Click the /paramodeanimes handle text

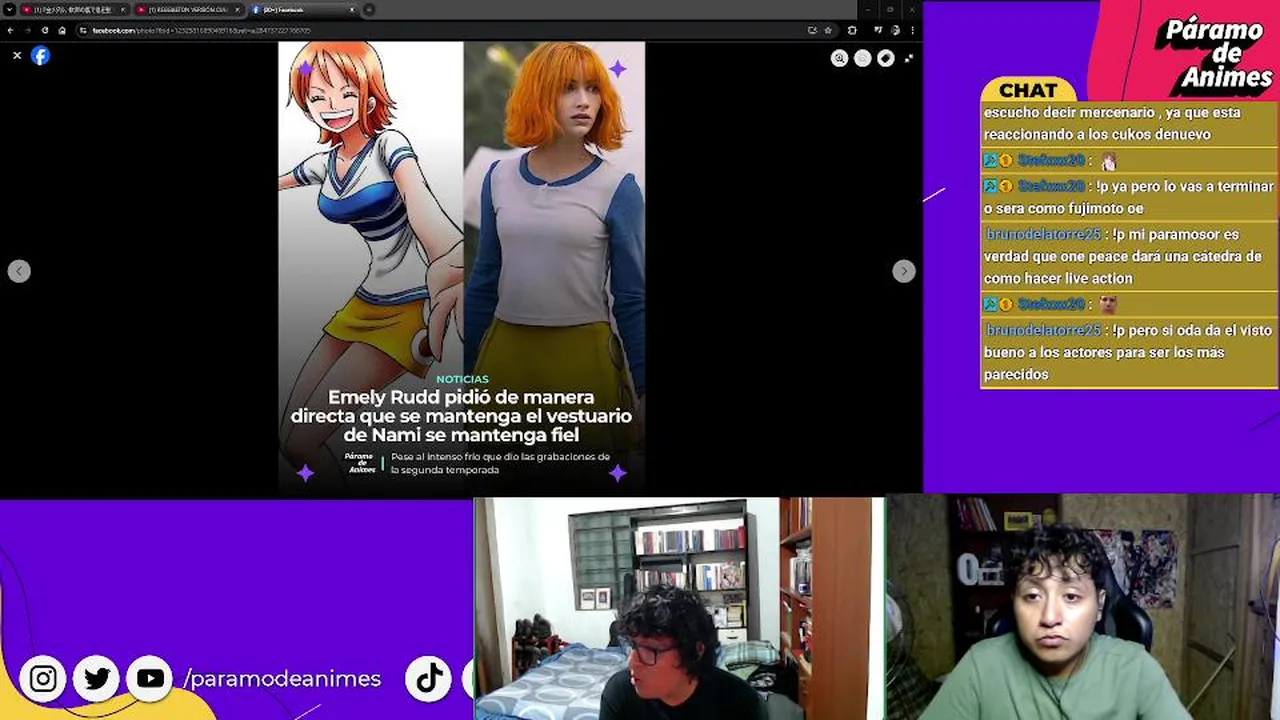[282, 679]
